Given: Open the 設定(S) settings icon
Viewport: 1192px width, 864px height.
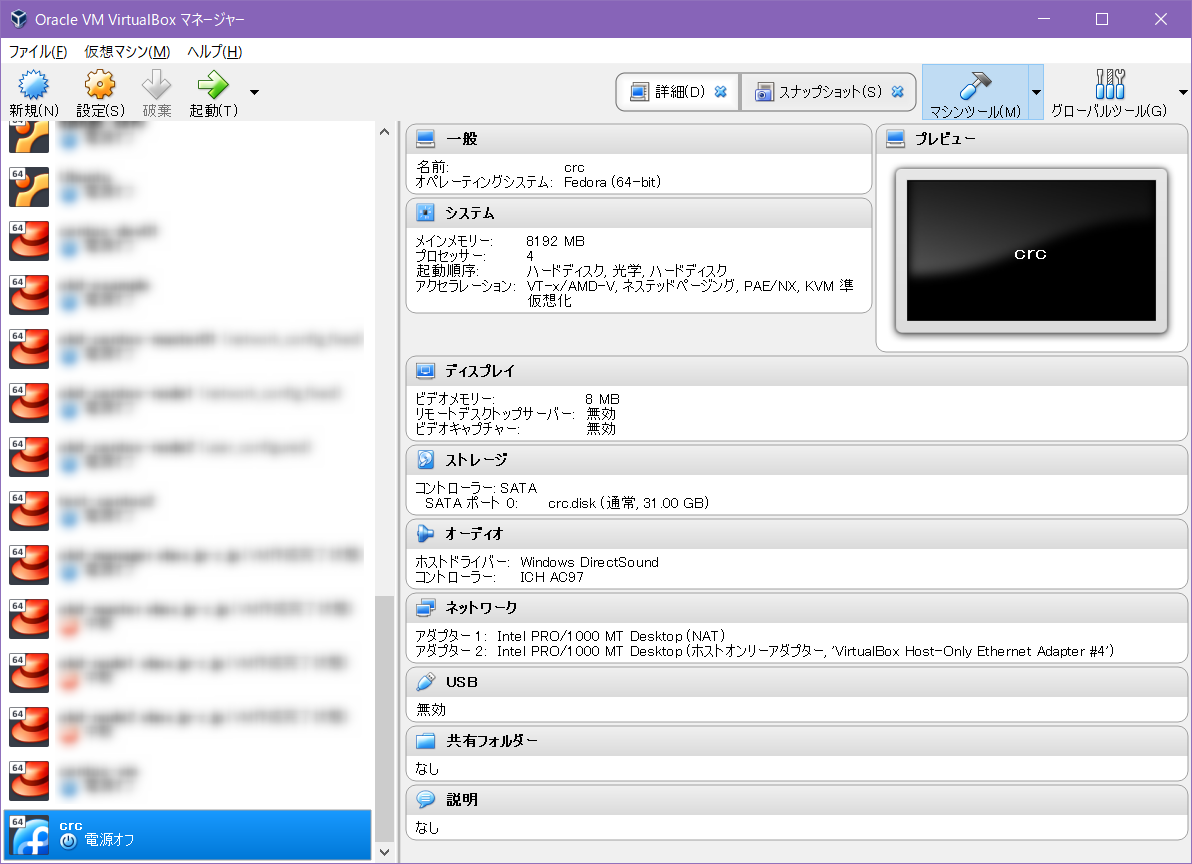Looking at the screenshot, I should click(99, 87).
